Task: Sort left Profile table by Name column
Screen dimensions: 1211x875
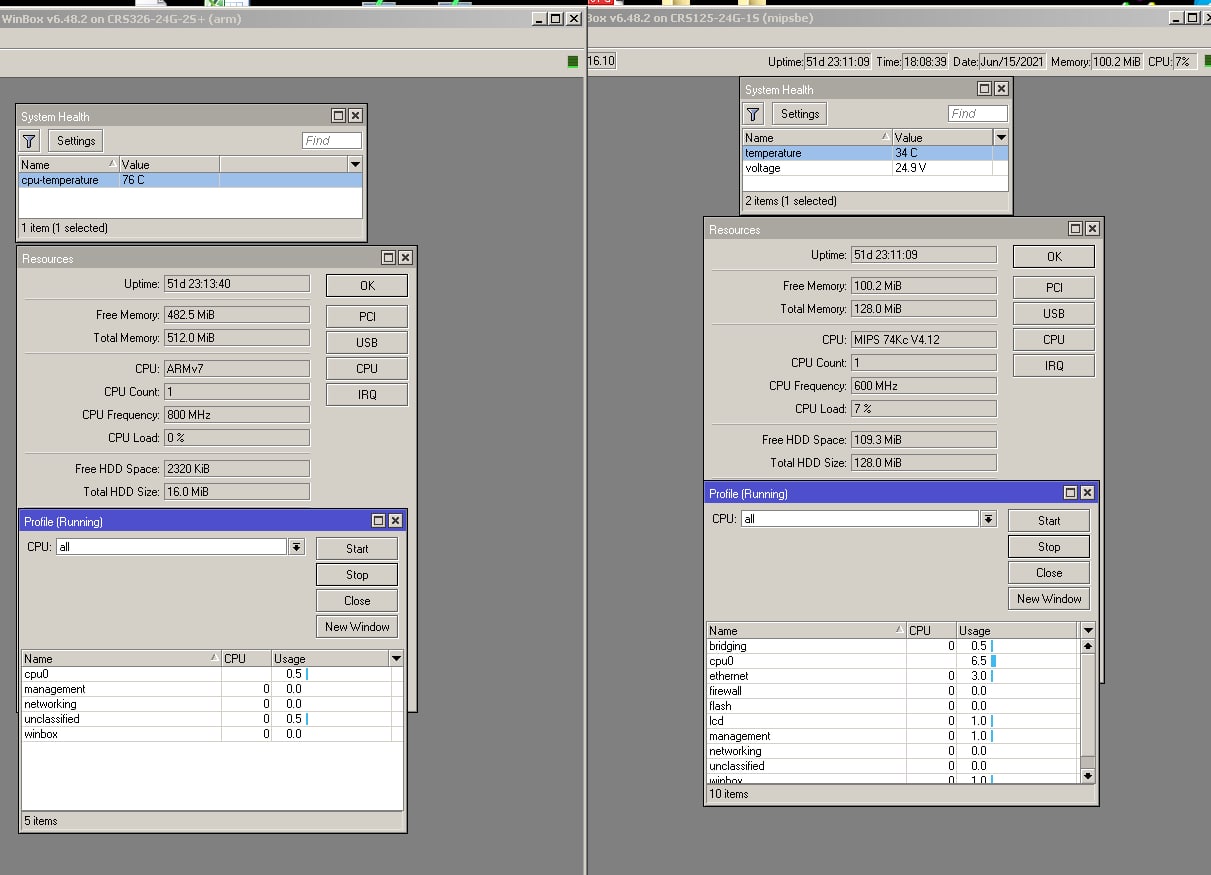Action: point(121,659)
